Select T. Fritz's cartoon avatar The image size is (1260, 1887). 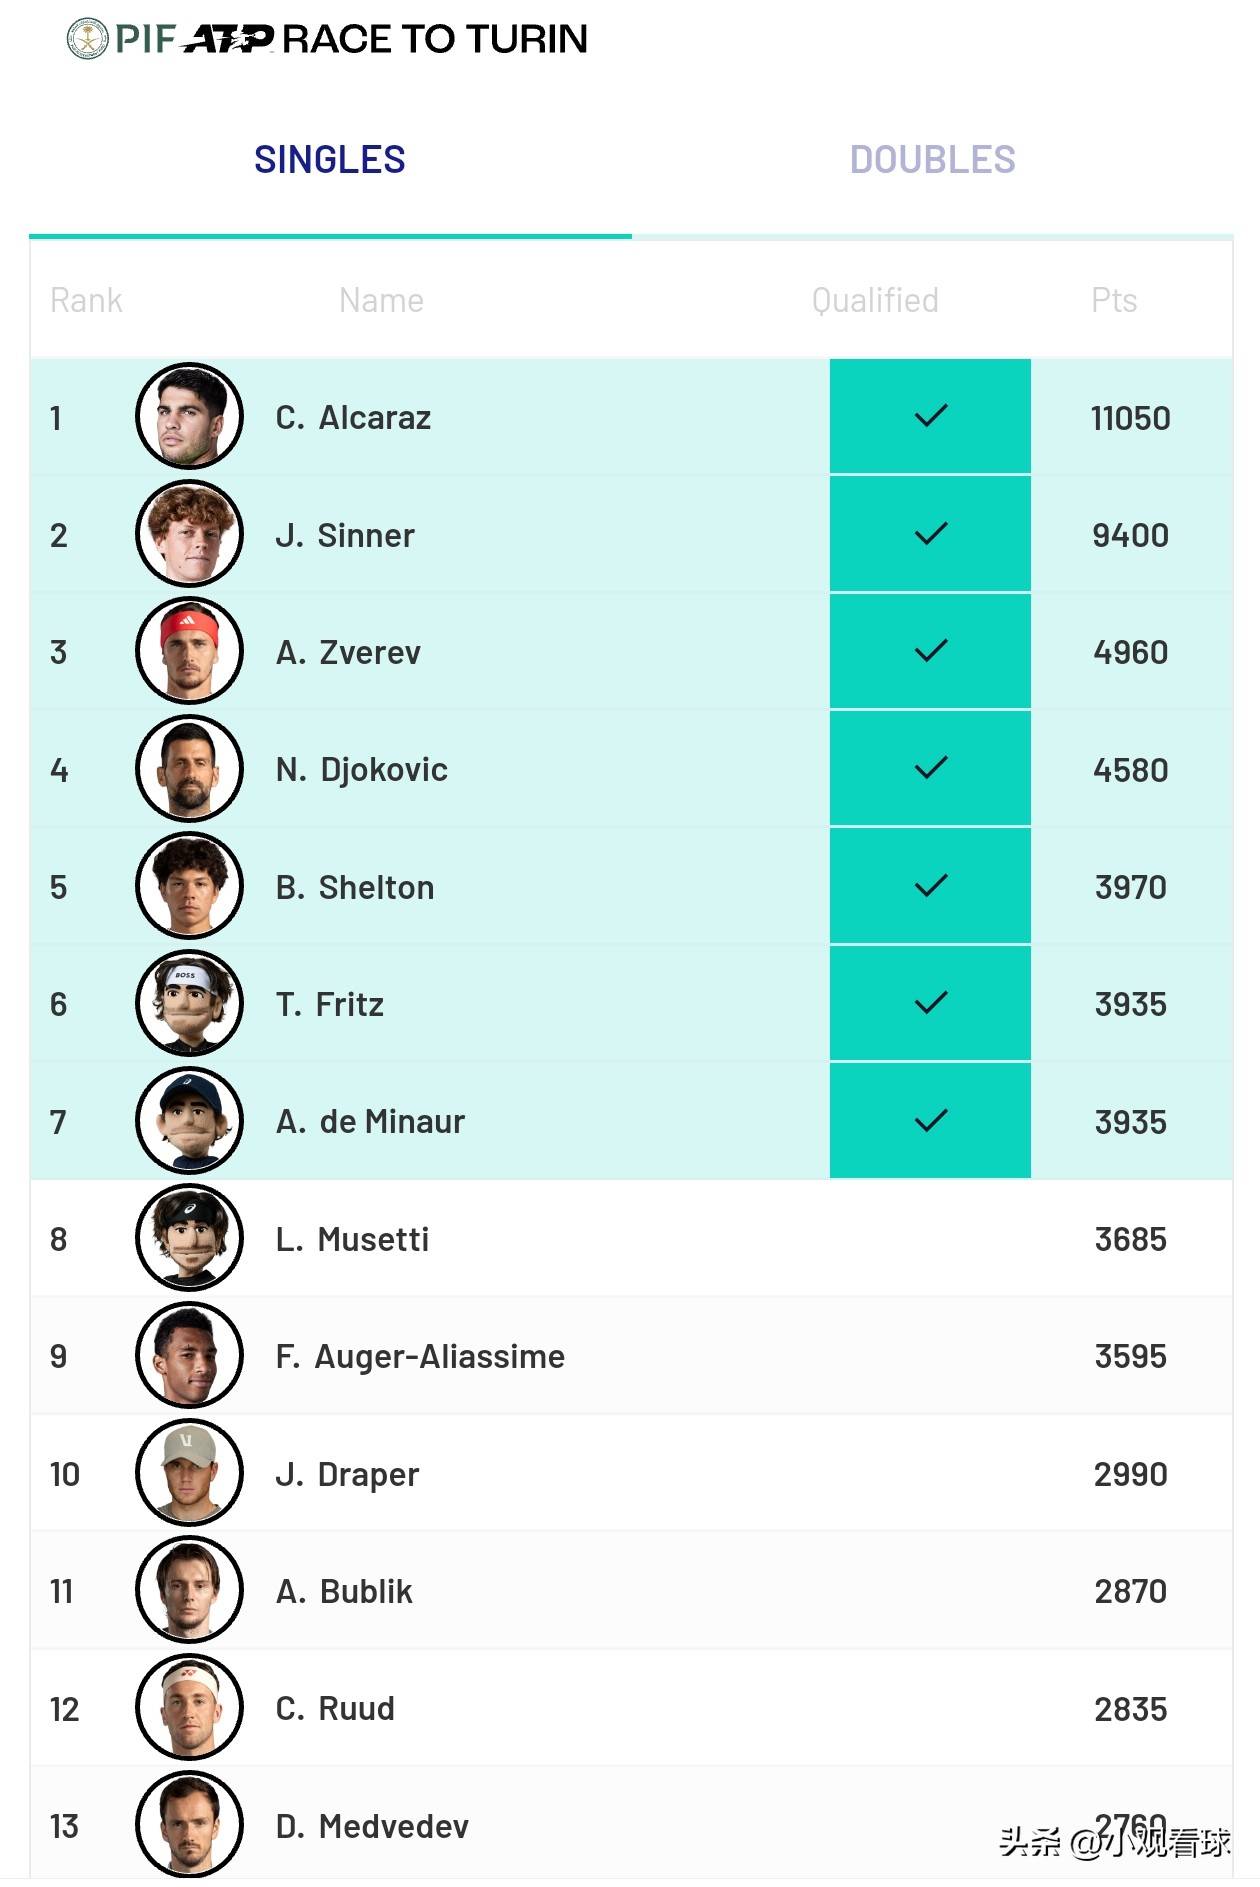click(189, 1003)
